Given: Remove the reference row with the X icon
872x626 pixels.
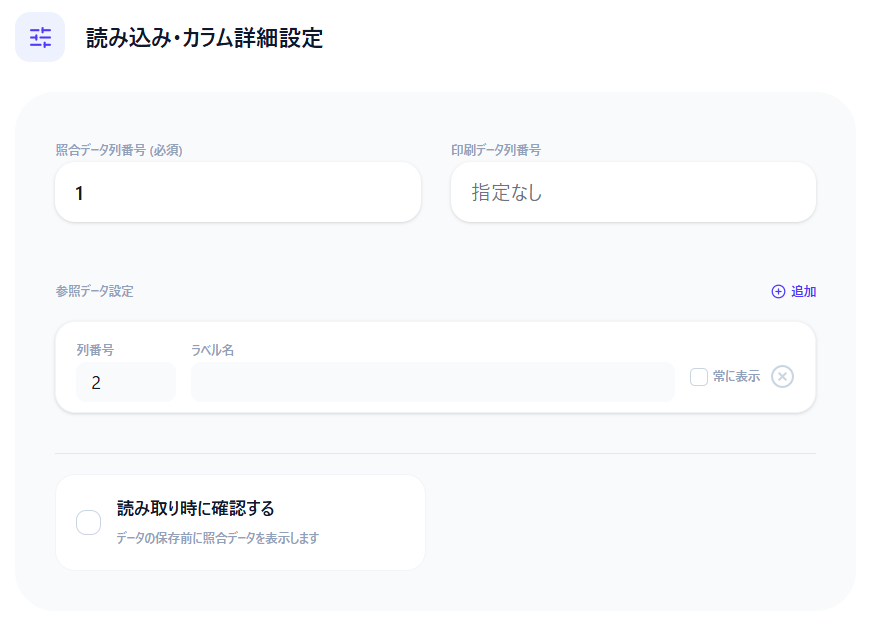Looking at the screenshot, I should tap(782, 376).
